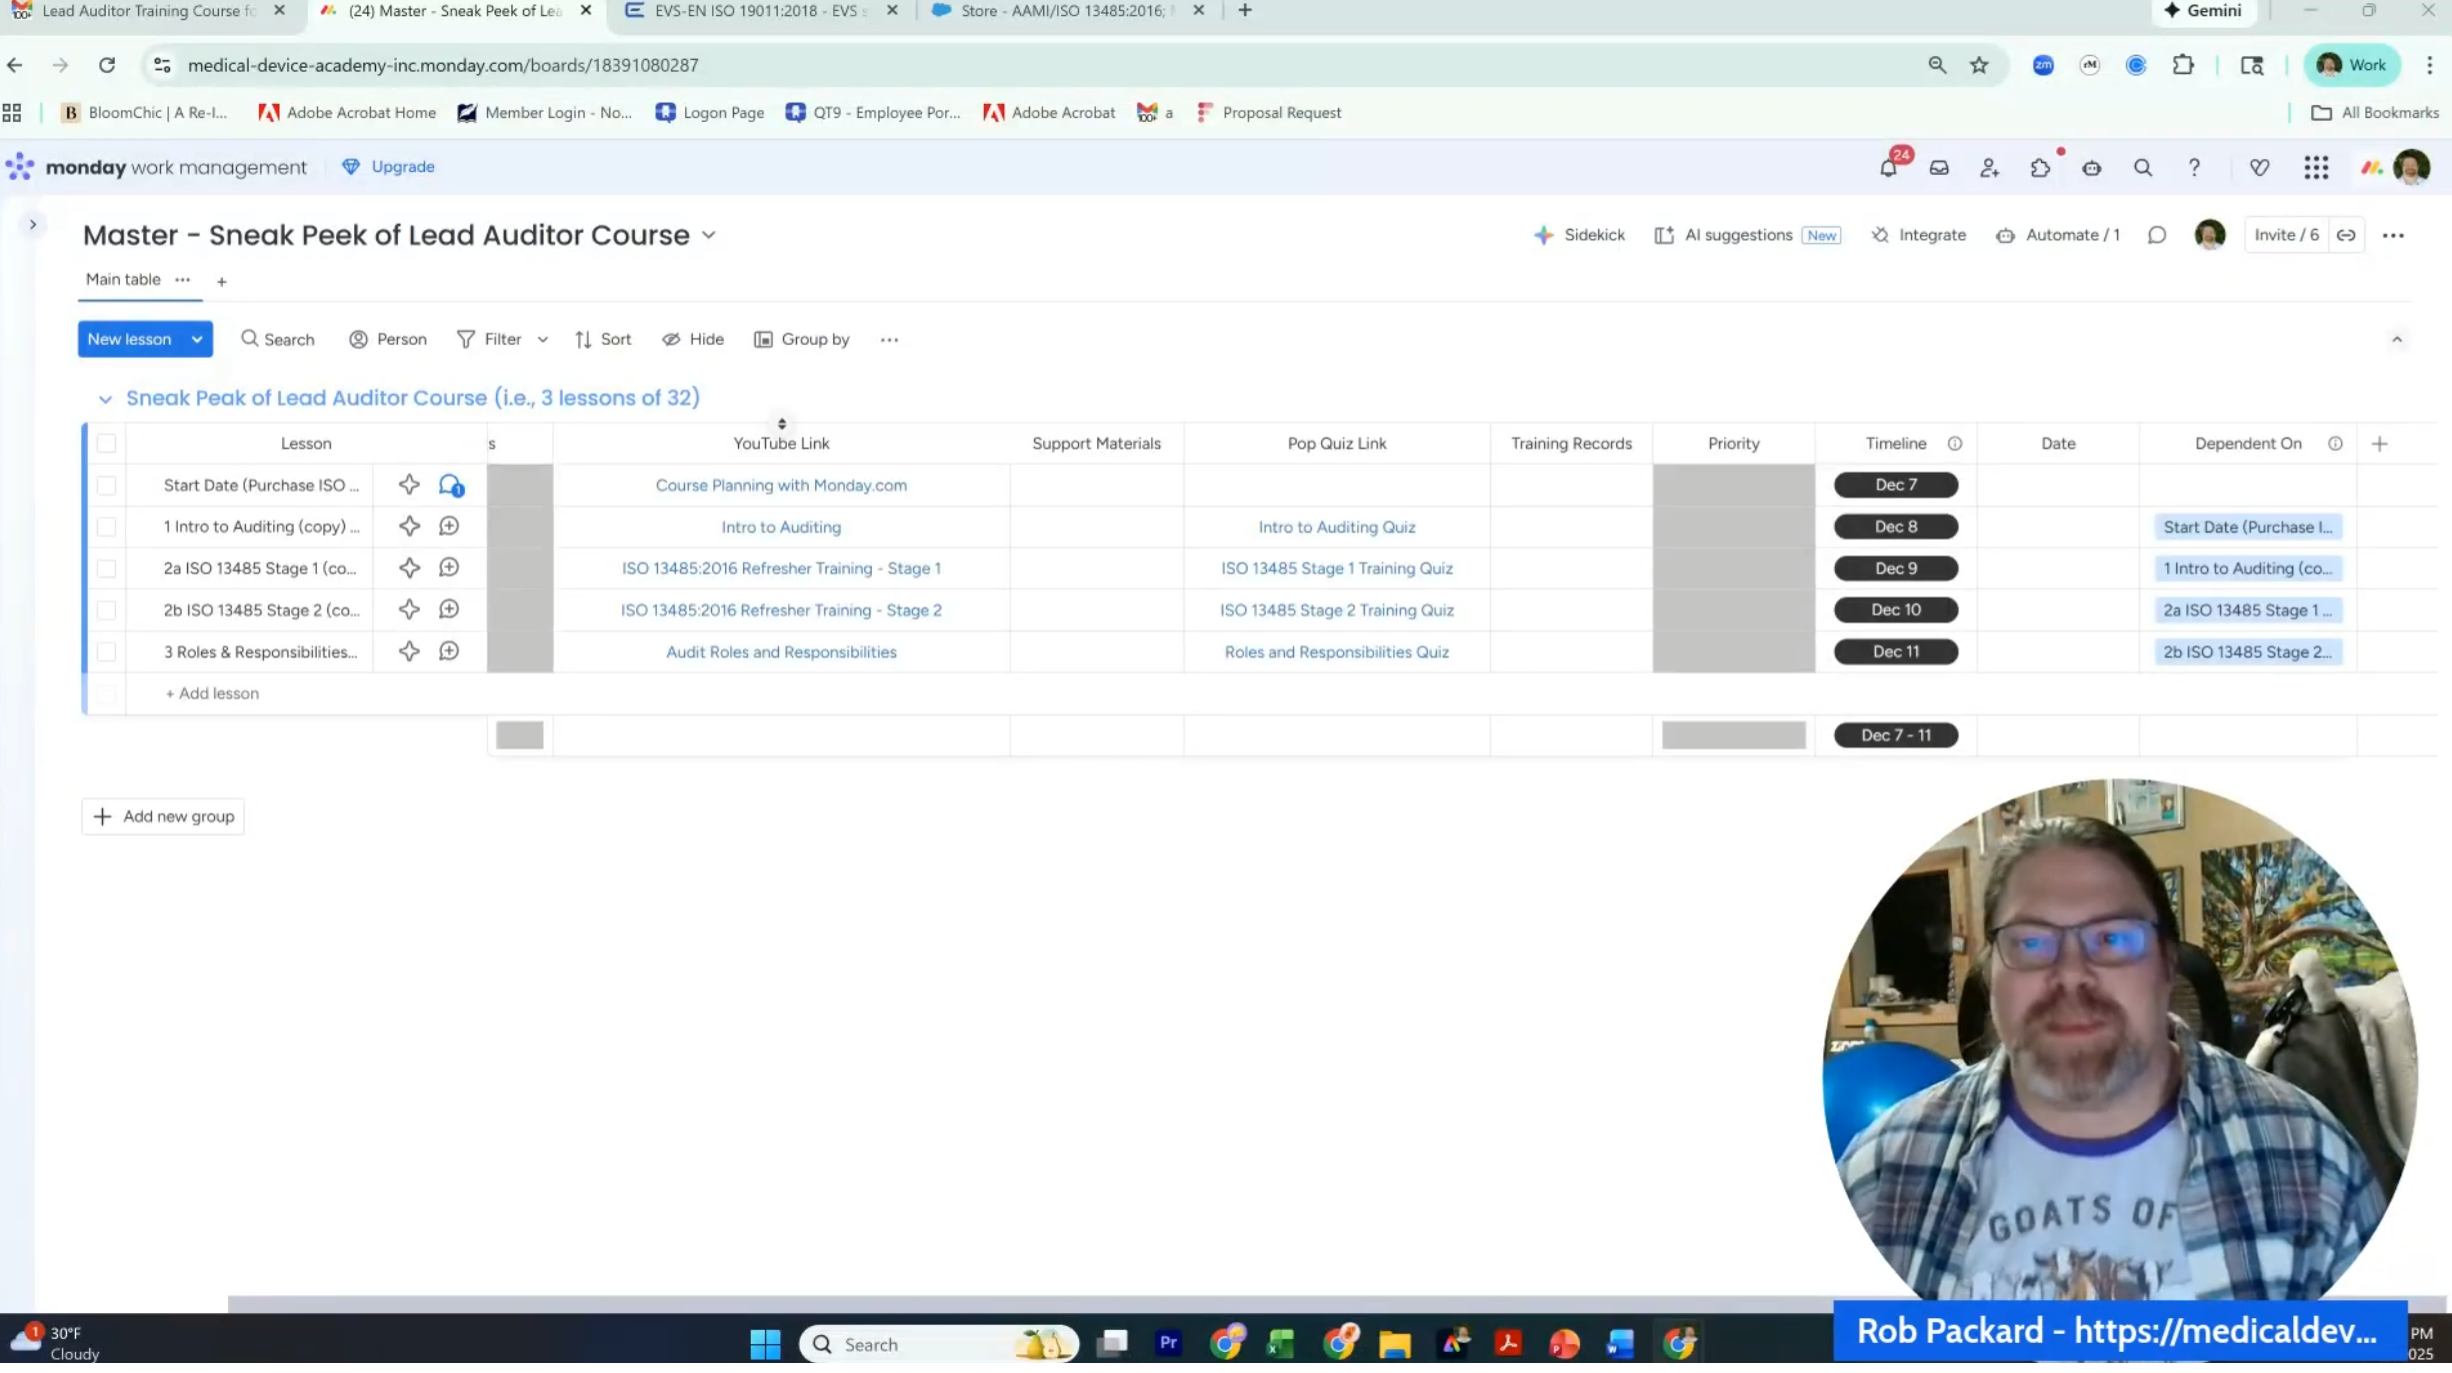Switch to the Main table tab
The image size is (2452, 1373).
tap(123, 279)
